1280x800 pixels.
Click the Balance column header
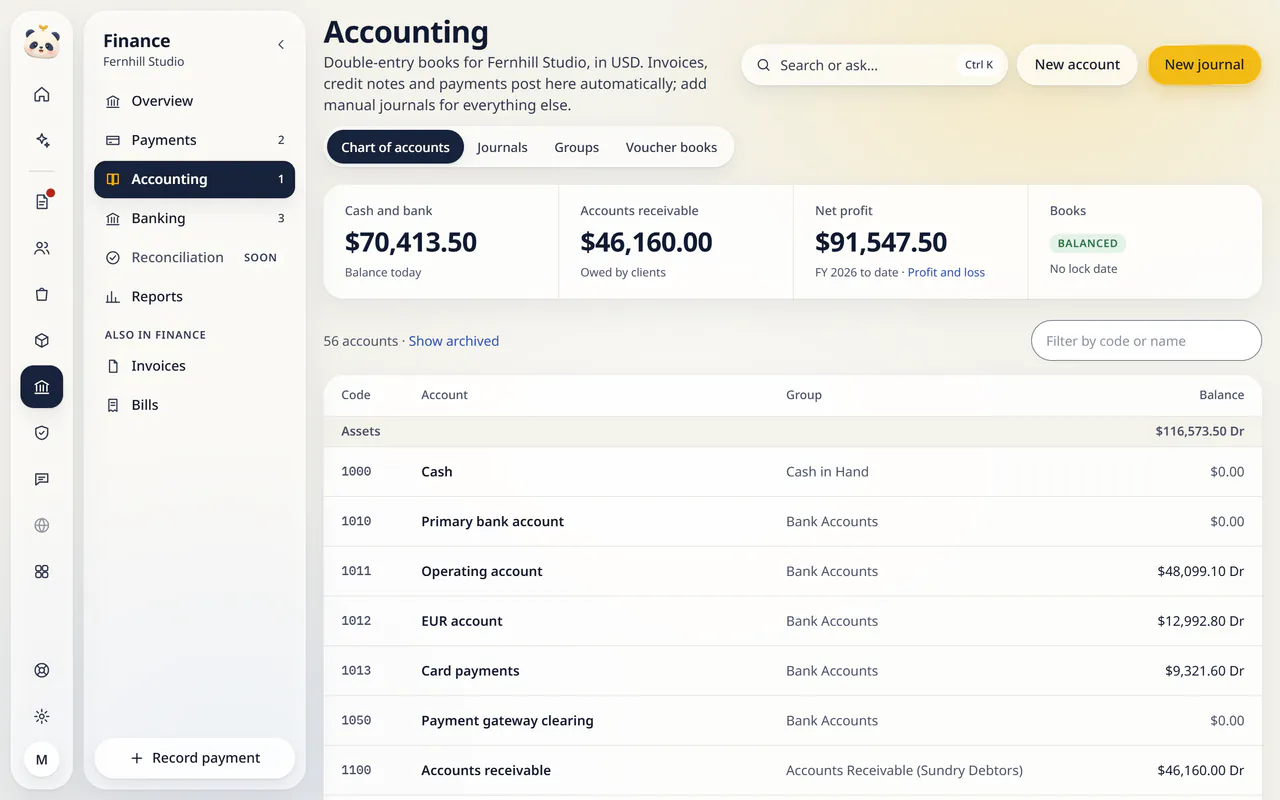[1221, 395]
